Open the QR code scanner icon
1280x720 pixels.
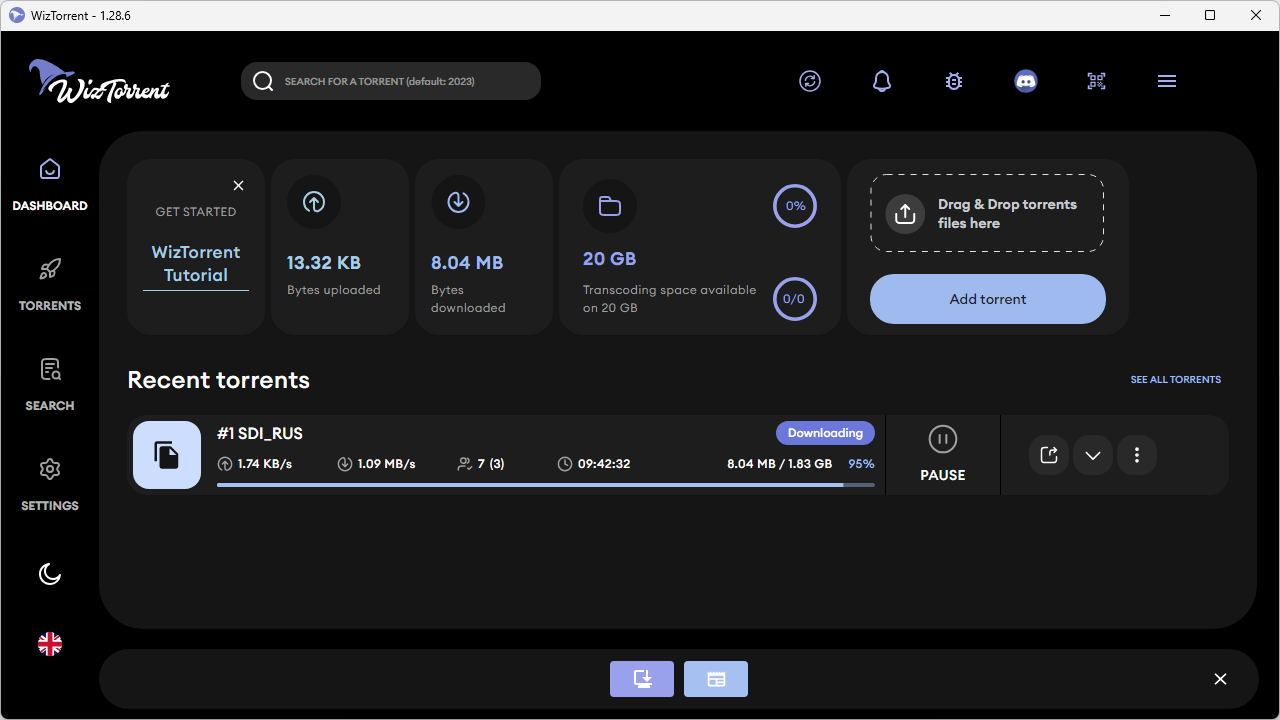pyautogui.click(x=1097, y=81)
